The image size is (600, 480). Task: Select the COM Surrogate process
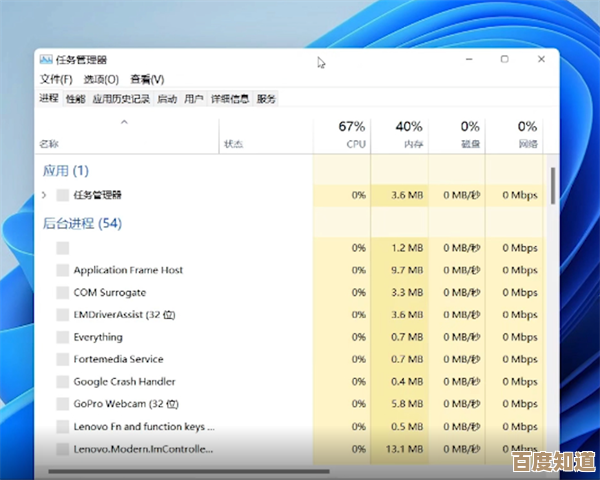(x=110, y=293)
